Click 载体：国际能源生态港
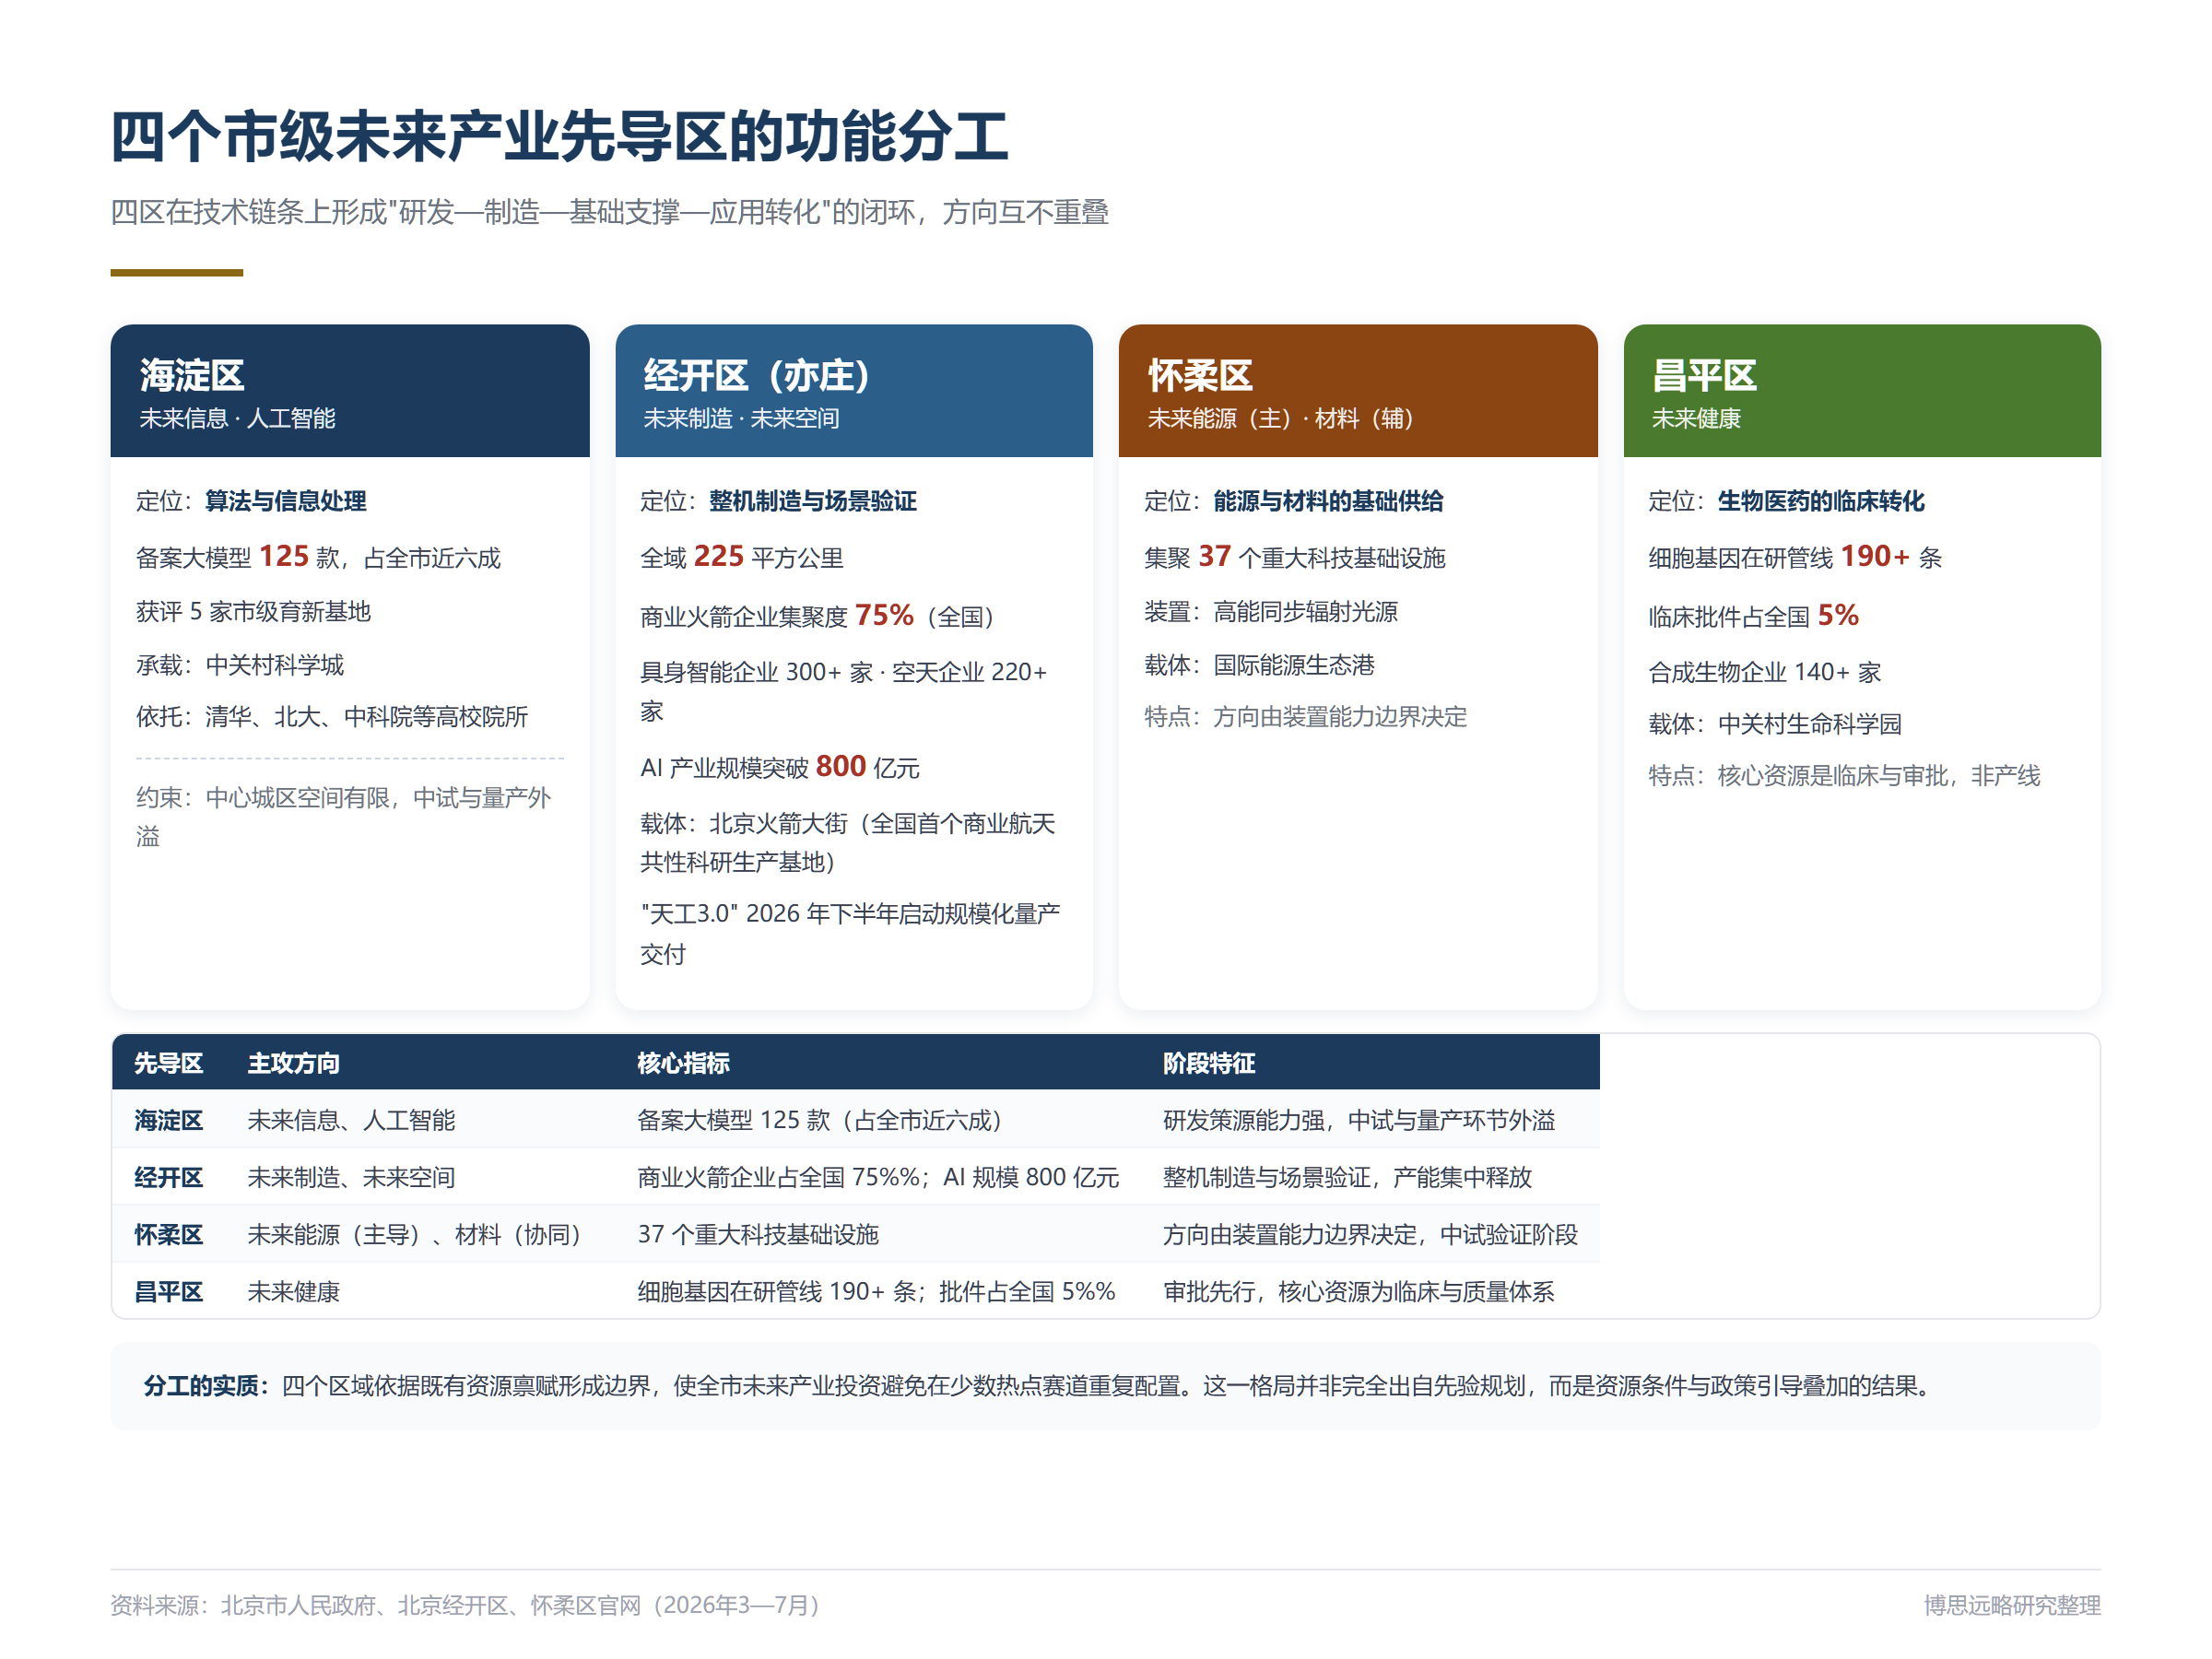Viewport: 2212px width, 1659px height. pyautogui.click(x=1259, y=665)
